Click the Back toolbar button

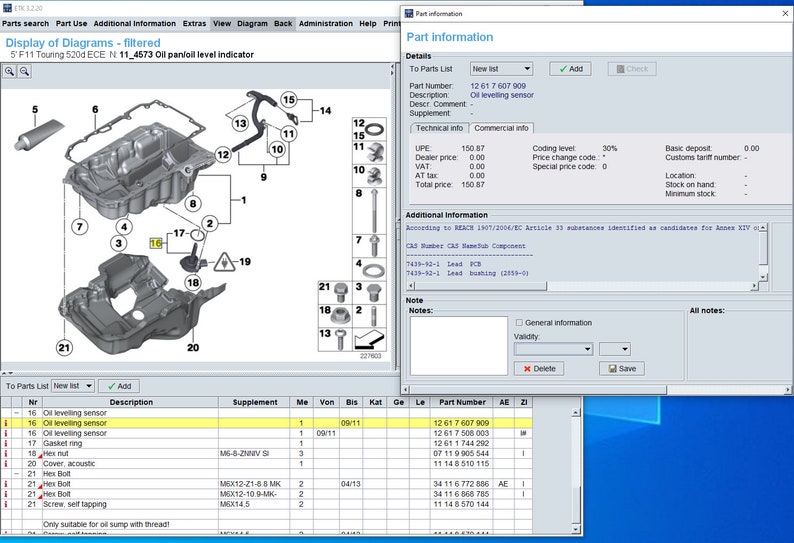283,23
